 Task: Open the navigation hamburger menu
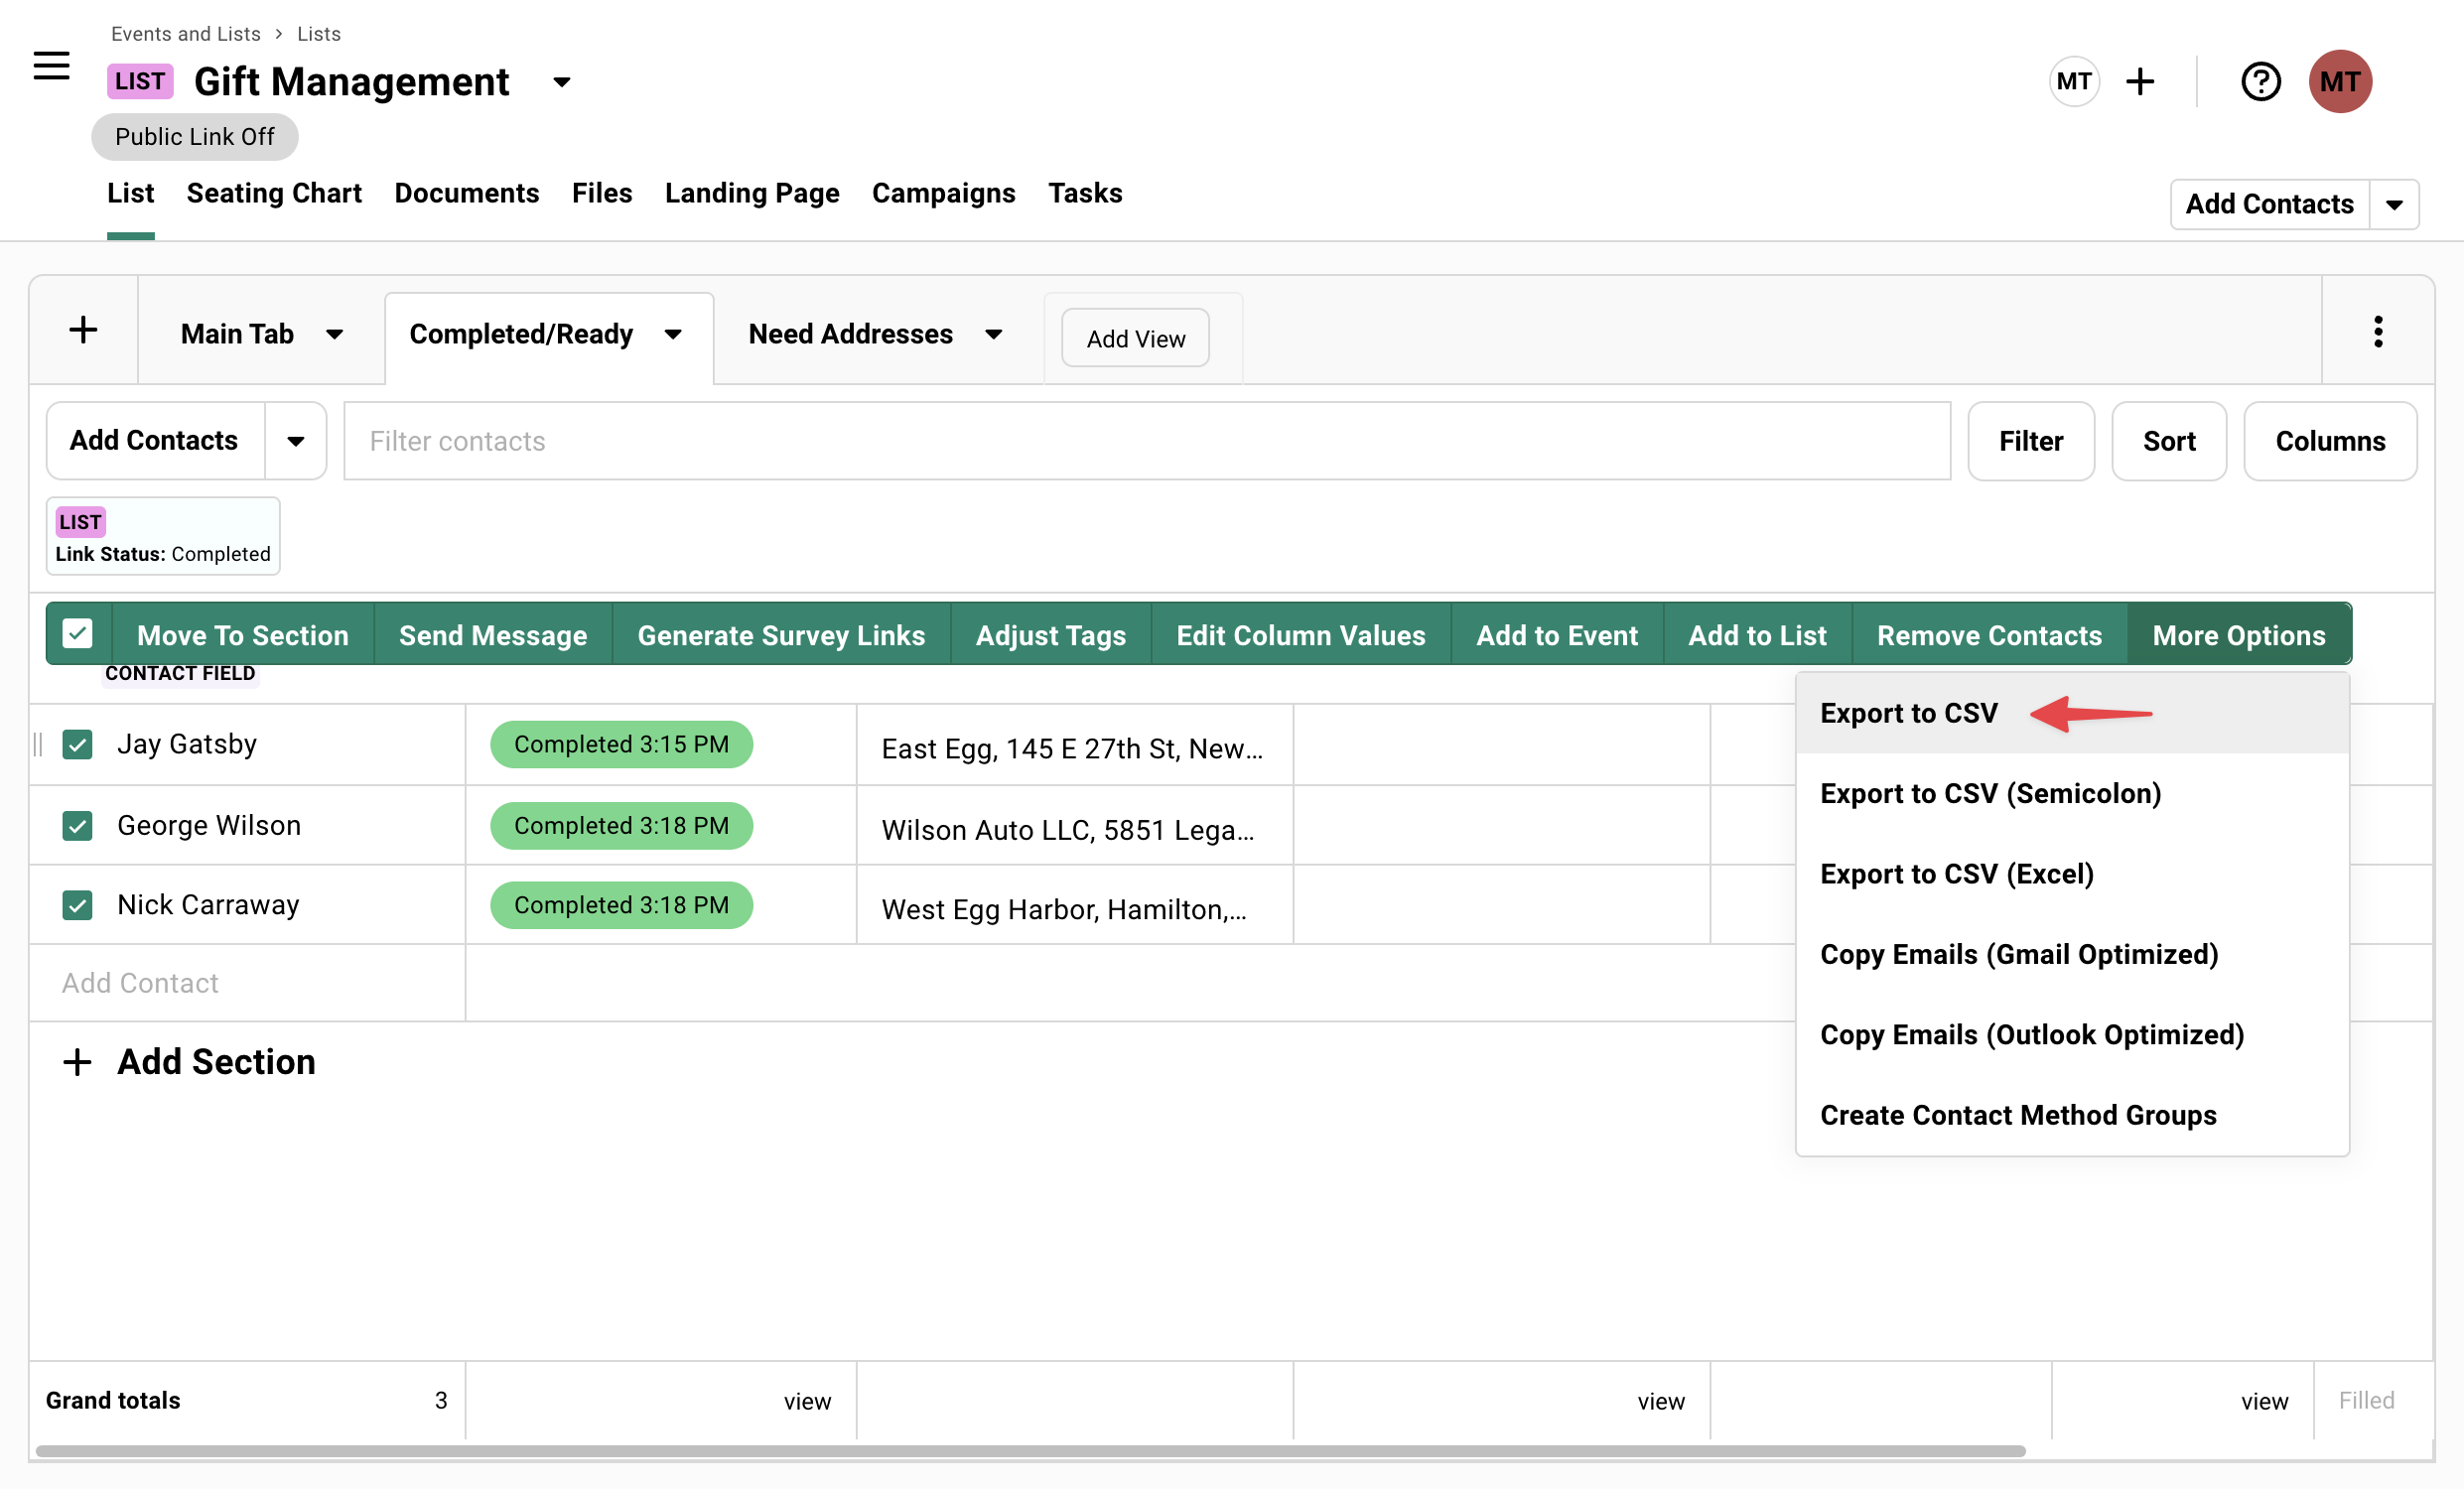click(x=50, y=66)
